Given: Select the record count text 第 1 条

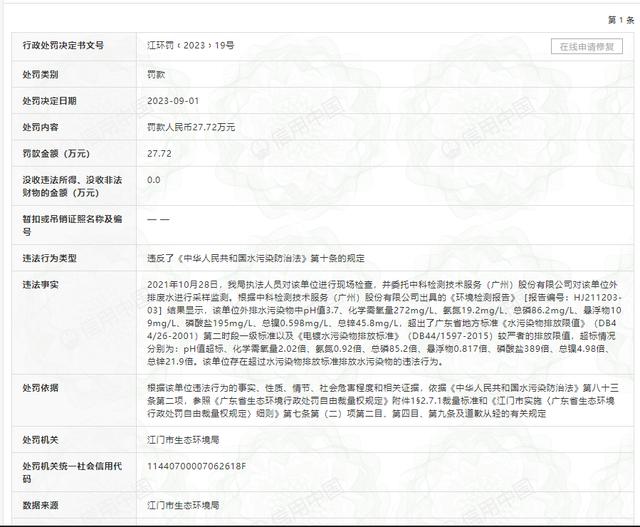Looking at the screenshot, I should [621, 20].
